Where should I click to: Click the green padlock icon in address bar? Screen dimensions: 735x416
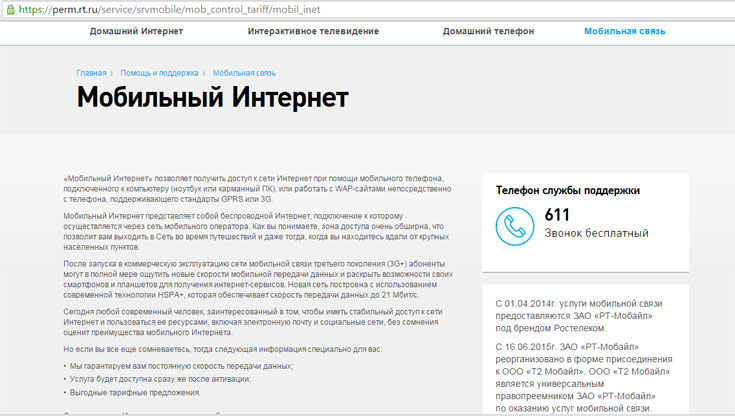[8, 9]
